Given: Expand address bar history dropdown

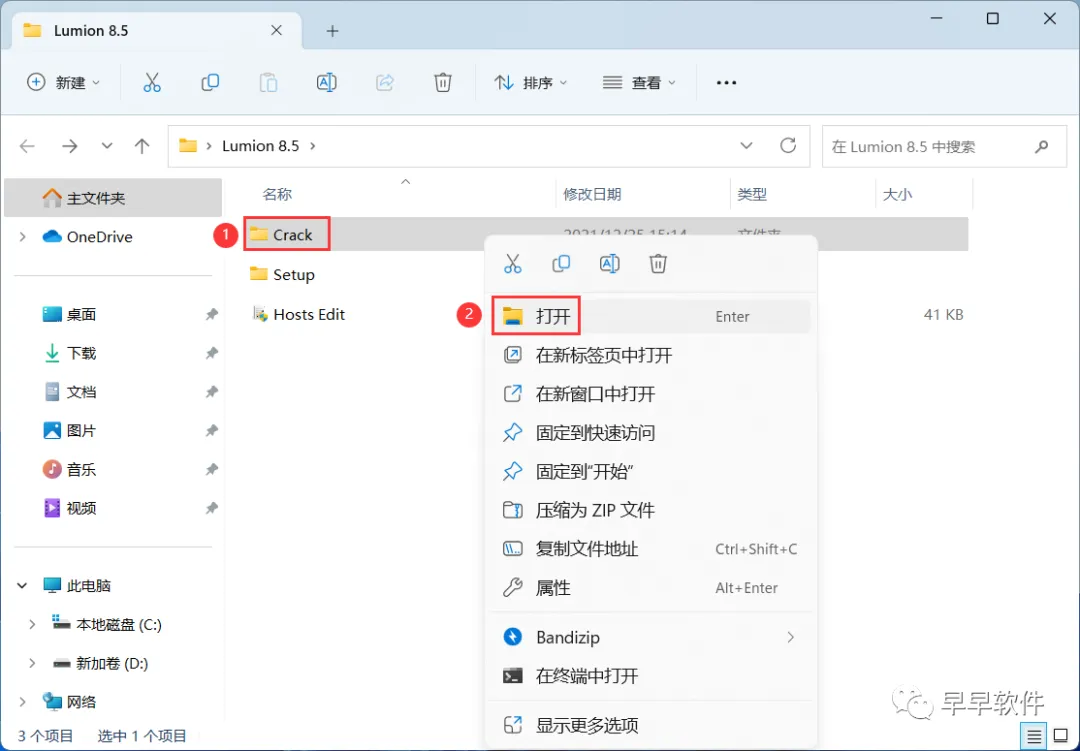Looking at the screenshot, I should tap(746, 146).
